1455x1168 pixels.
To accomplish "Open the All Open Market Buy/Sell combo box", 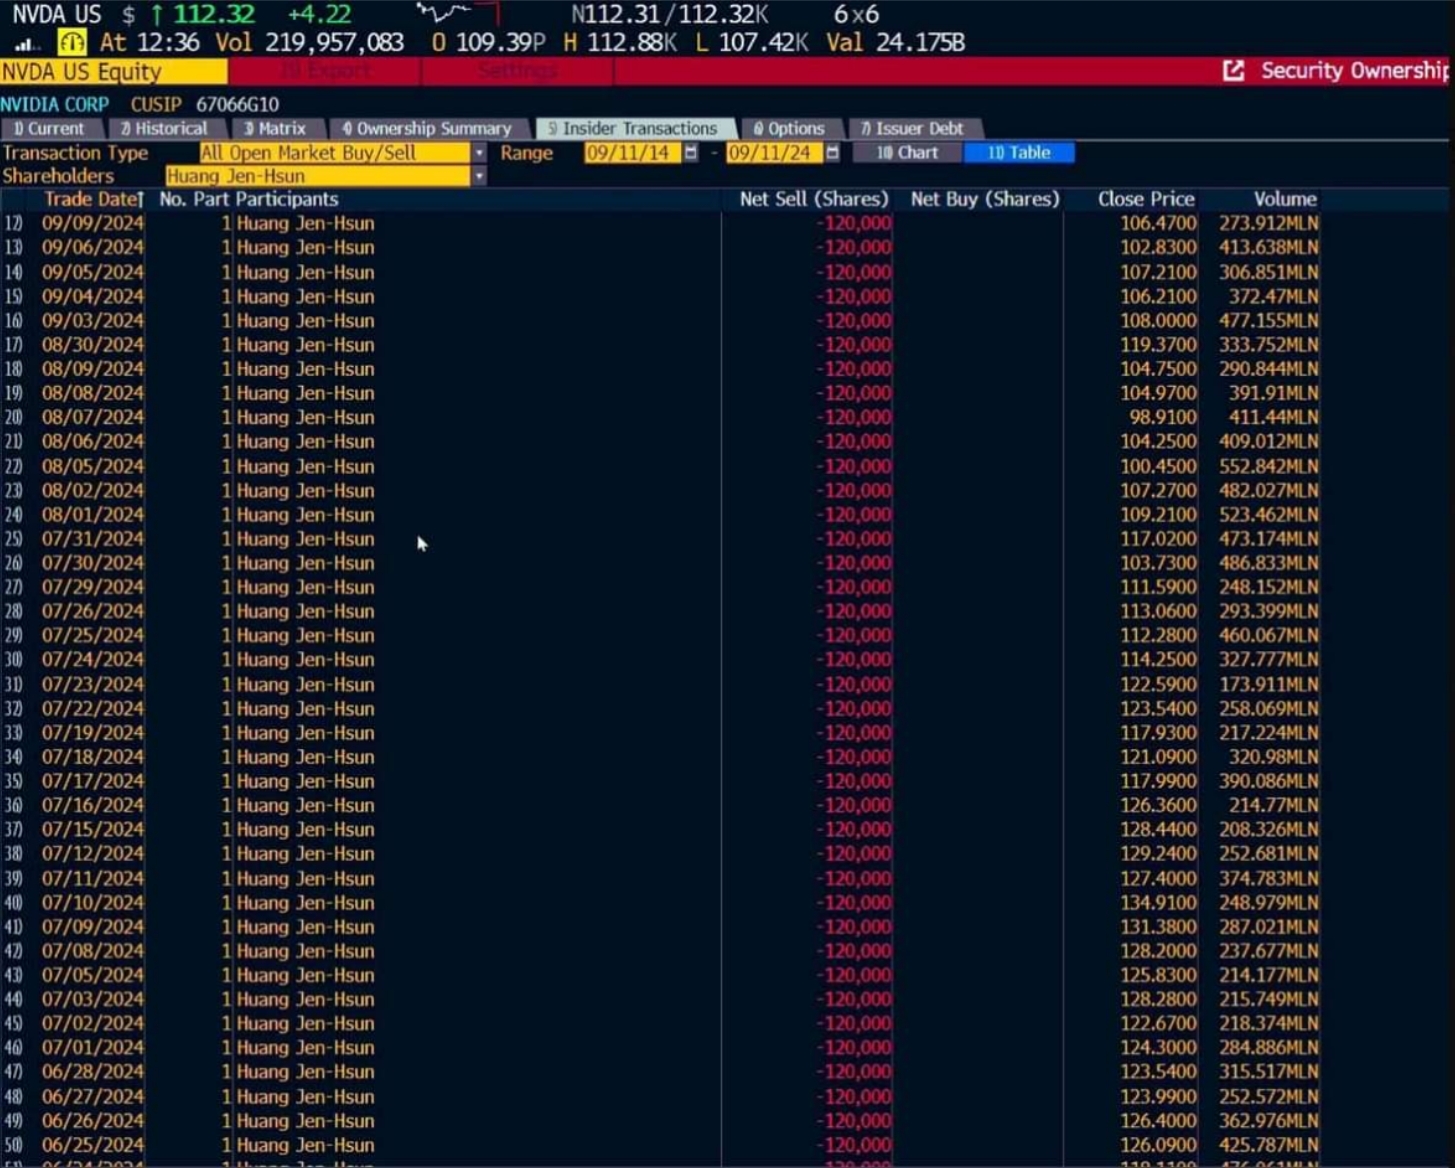I will pos(335,153).
